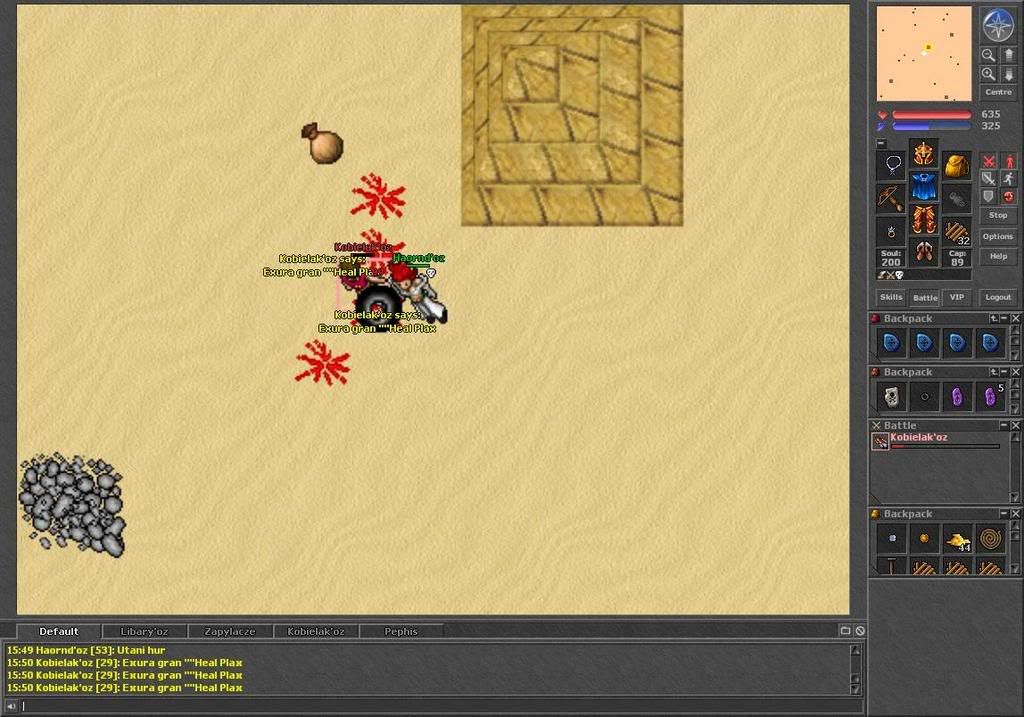Minimize the third Backpack container
The image size is (1024, 717).
[x=1004, y=514]
